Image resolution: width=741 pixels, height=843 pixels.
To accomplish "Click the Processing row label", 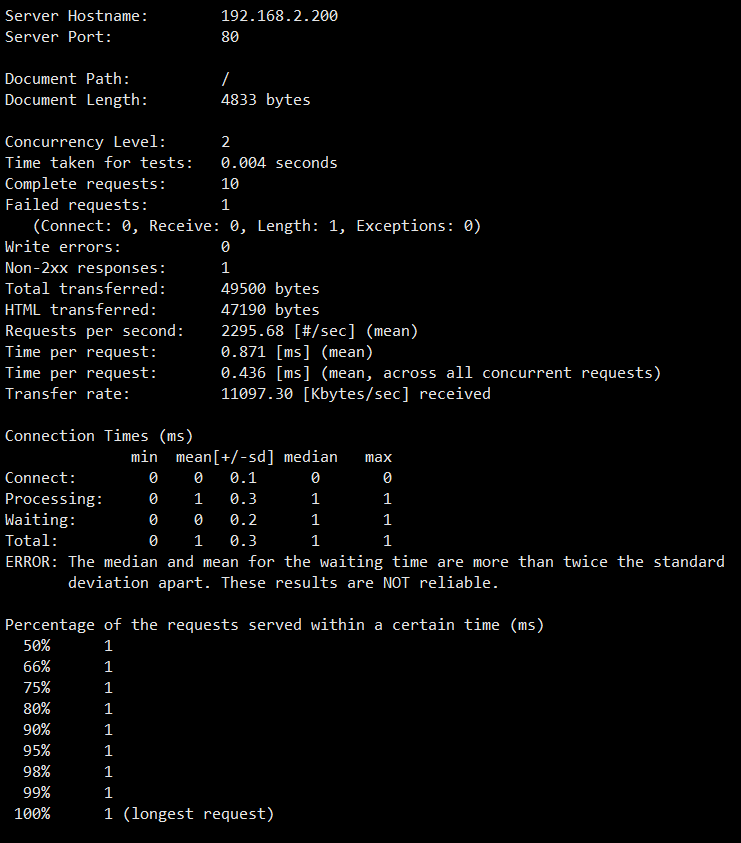I will (54, 498).
